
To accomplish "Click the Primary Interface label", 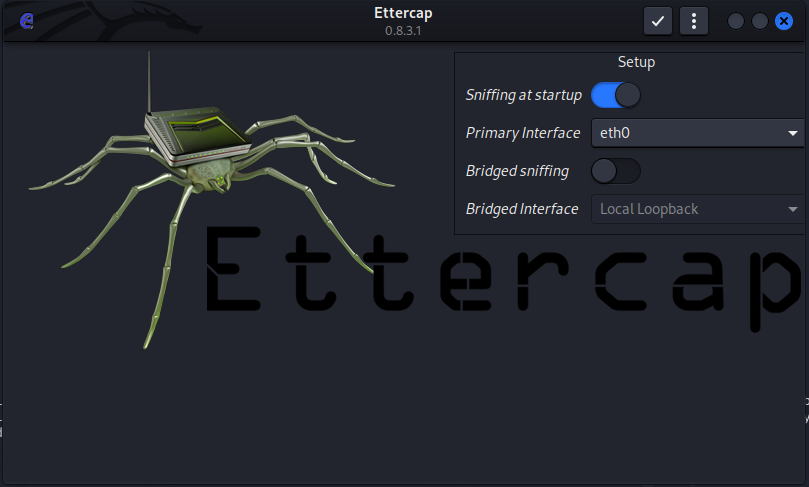I will click(x=522, y=133).
